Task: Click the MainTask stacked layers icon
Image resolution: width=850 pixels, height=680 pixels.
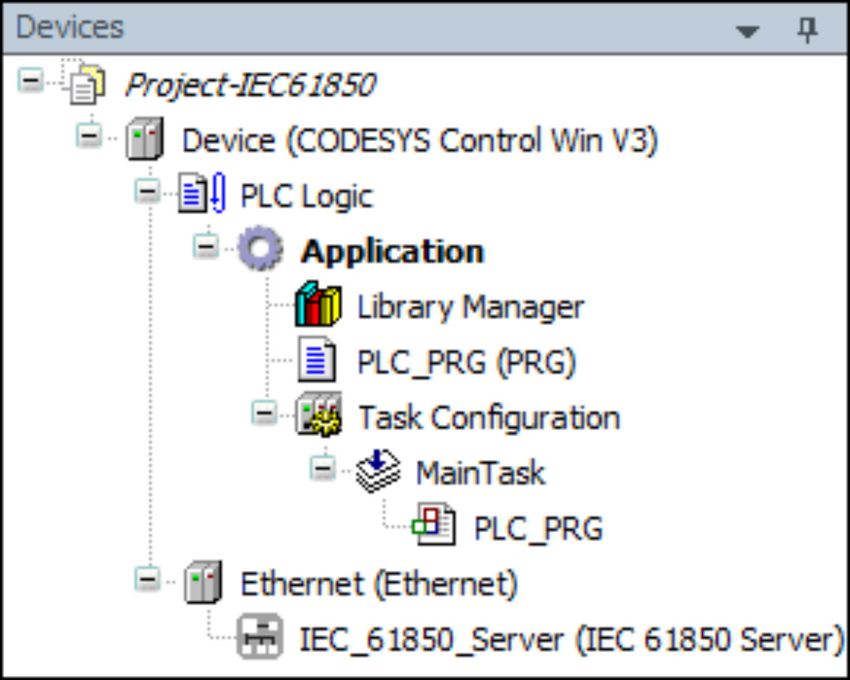Action: pyautogui.click(x=378, y=471)
